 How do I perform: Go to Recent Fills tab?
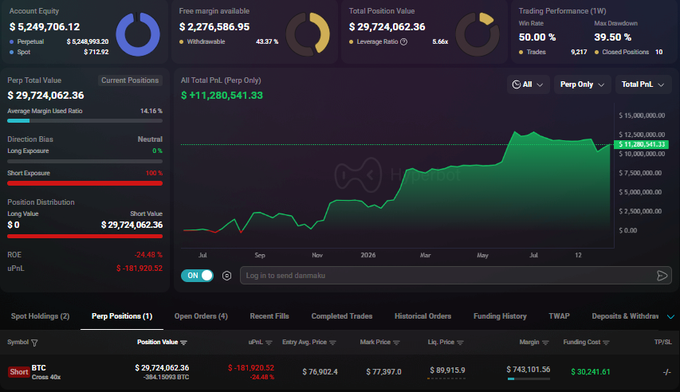[269, 316]
